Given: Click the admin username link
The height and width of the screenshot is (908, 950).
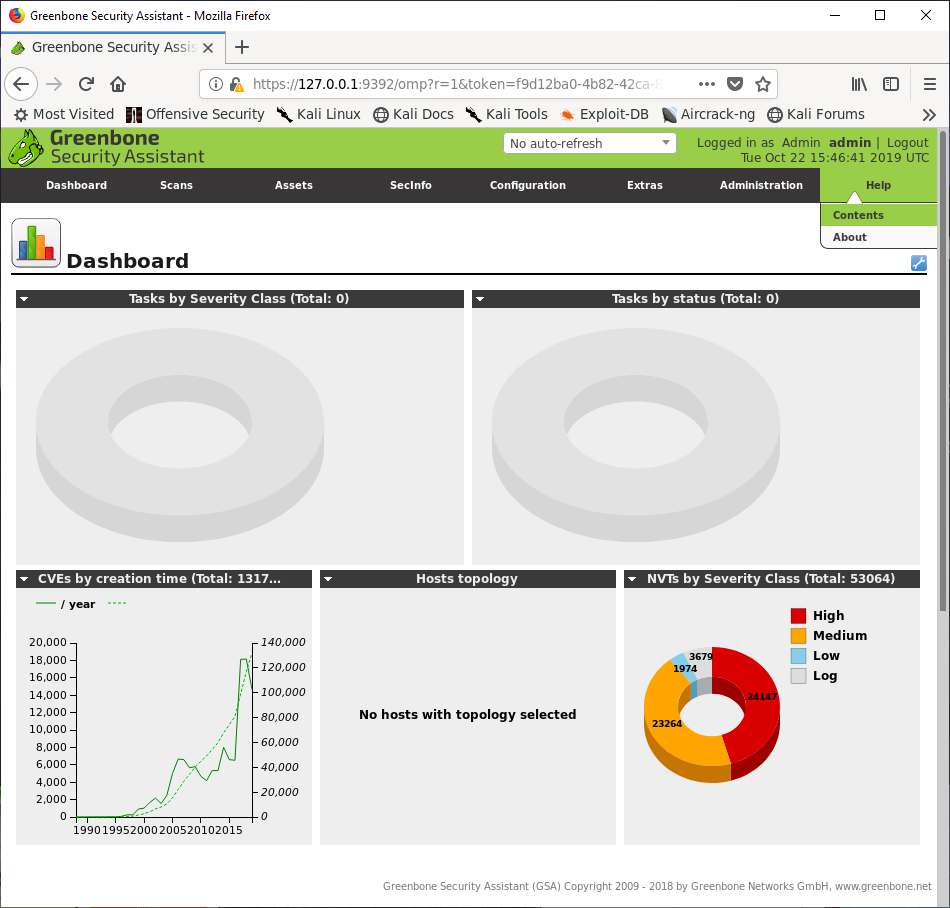Looking at the screenshot, I should 849,142.
